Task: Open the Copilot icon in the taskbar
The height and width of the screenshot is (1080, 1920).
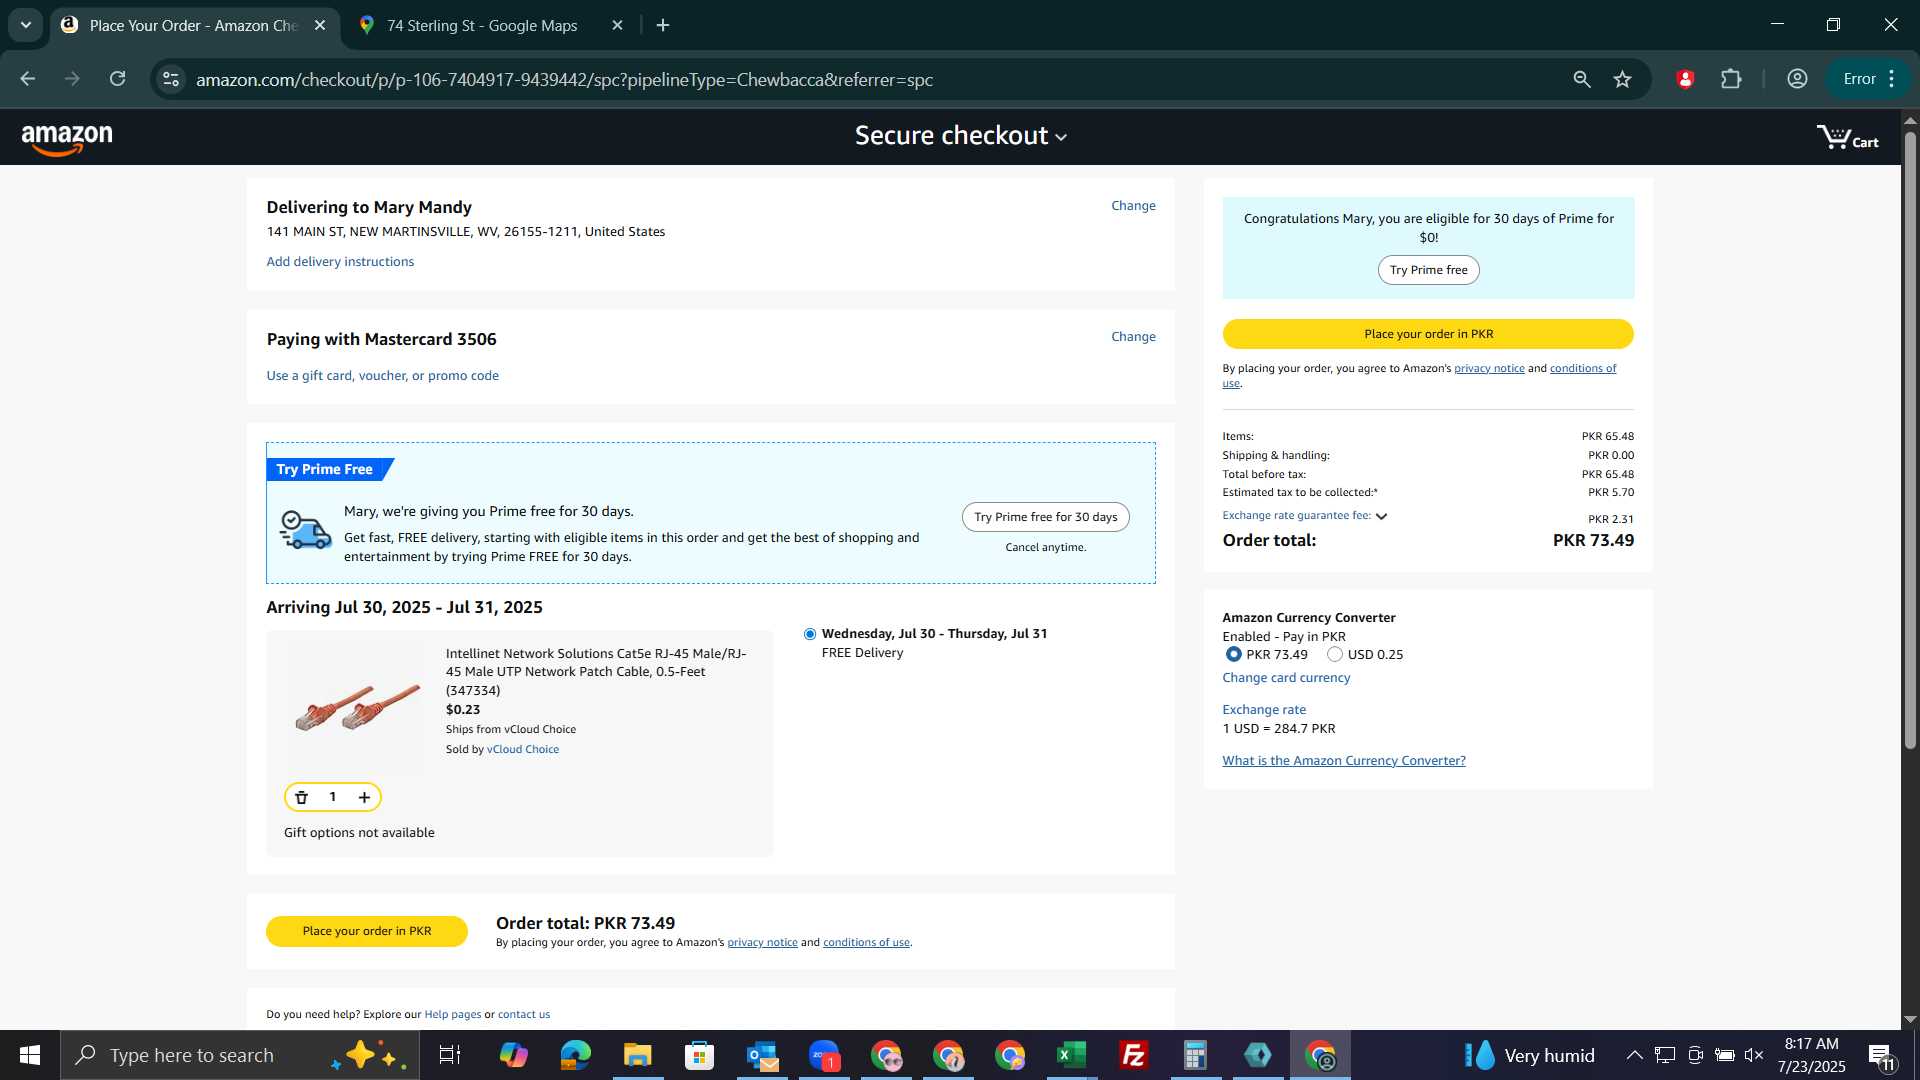Action: click(513, 1055)
